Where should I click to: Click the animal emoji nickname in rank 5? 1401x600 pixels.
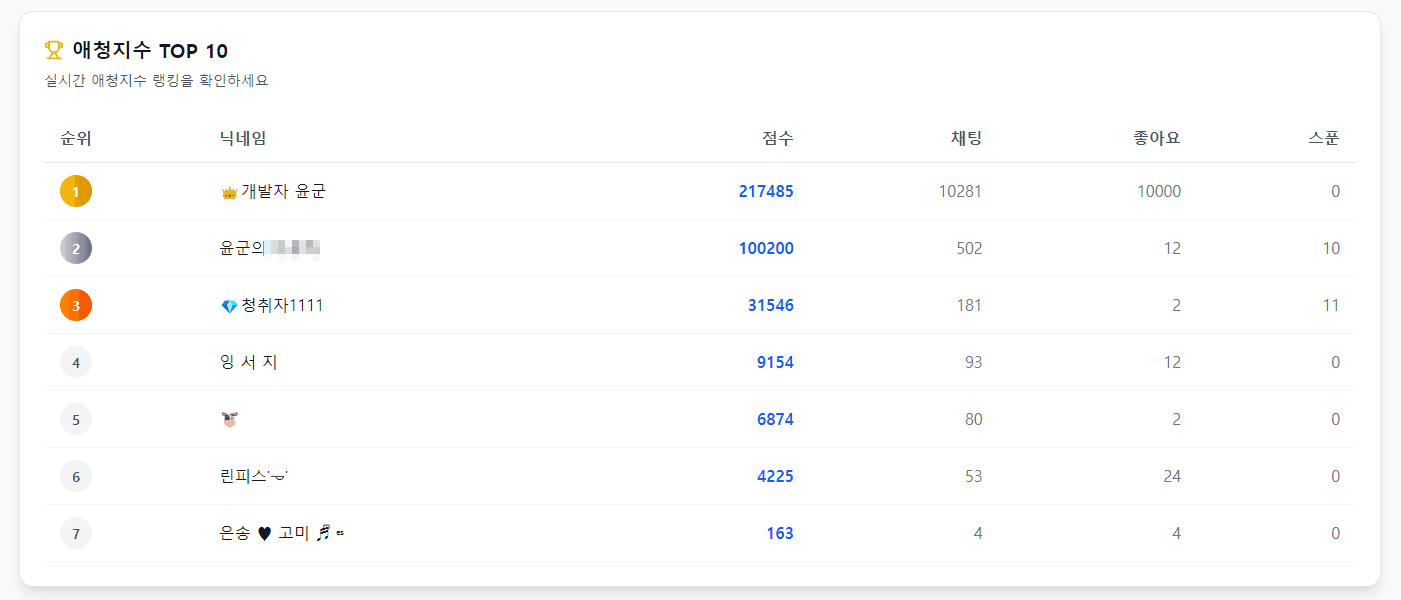[229, 420]
